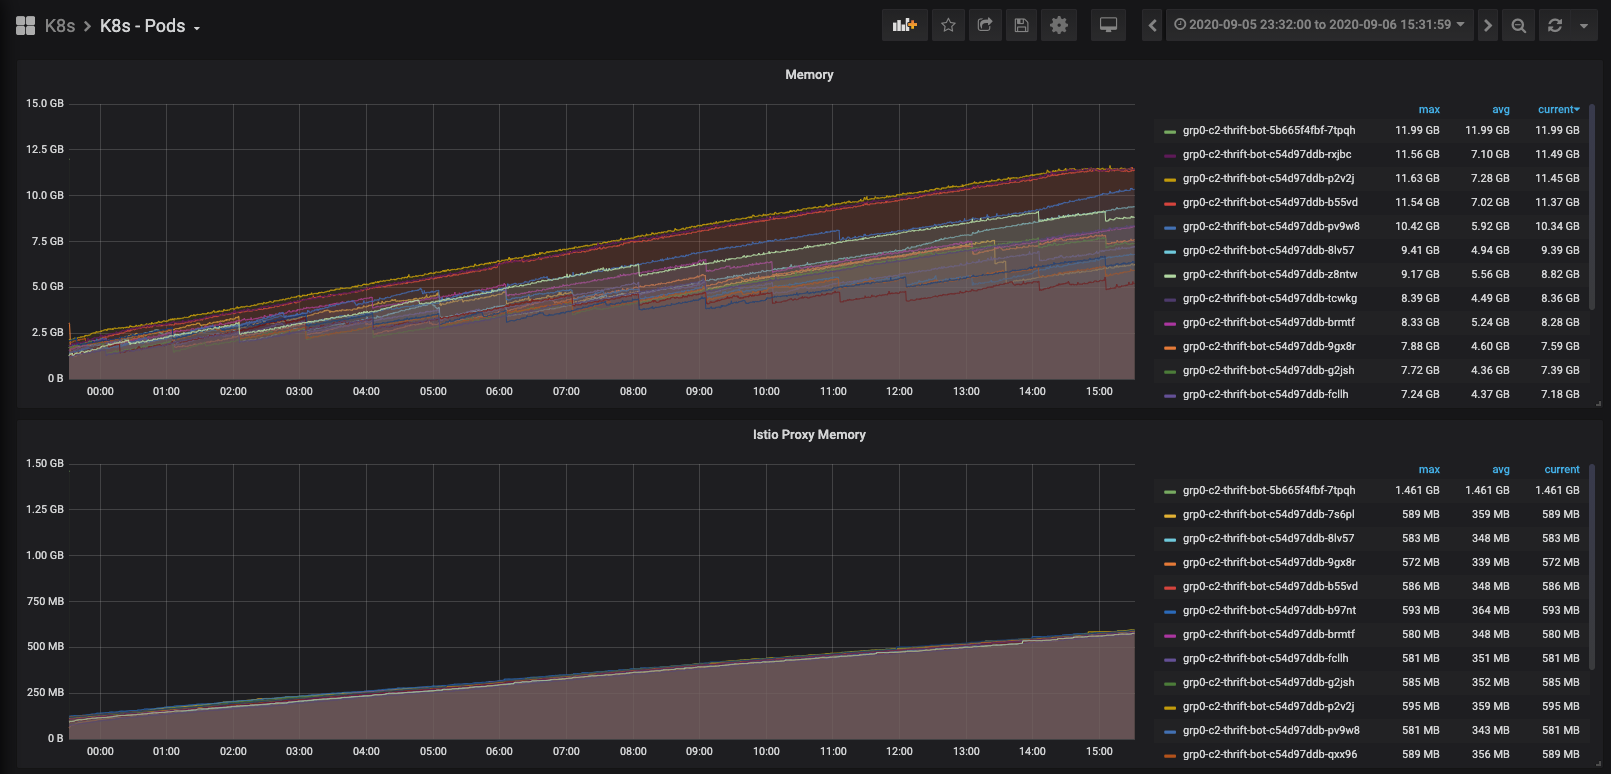Go to the K8s folder breadcrumb
1611x774 pixels.
60,26
